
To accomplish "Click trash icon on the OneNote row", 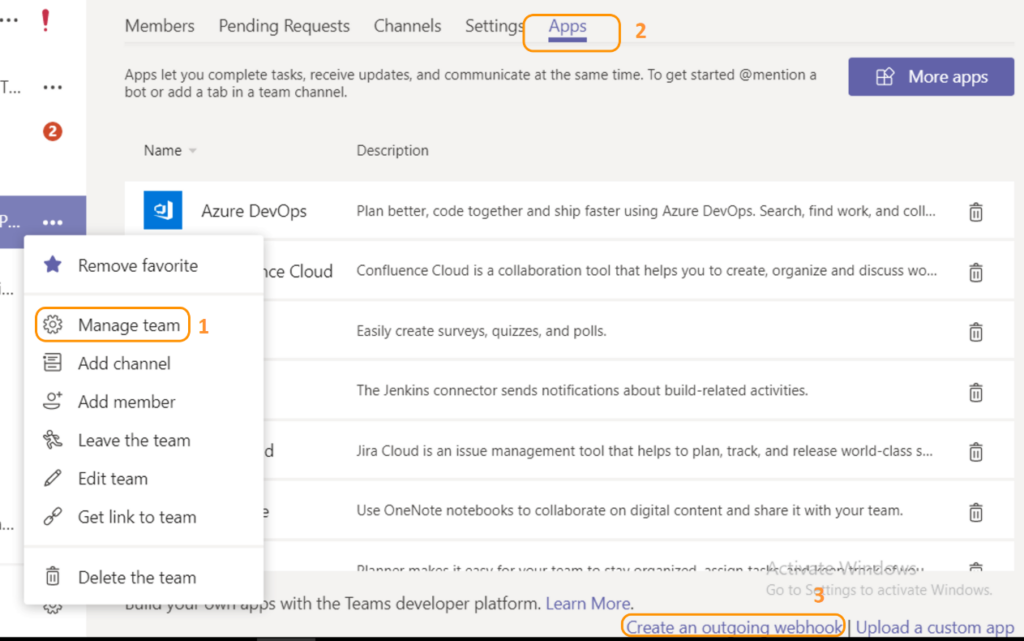I will click(x=976, y=512).
